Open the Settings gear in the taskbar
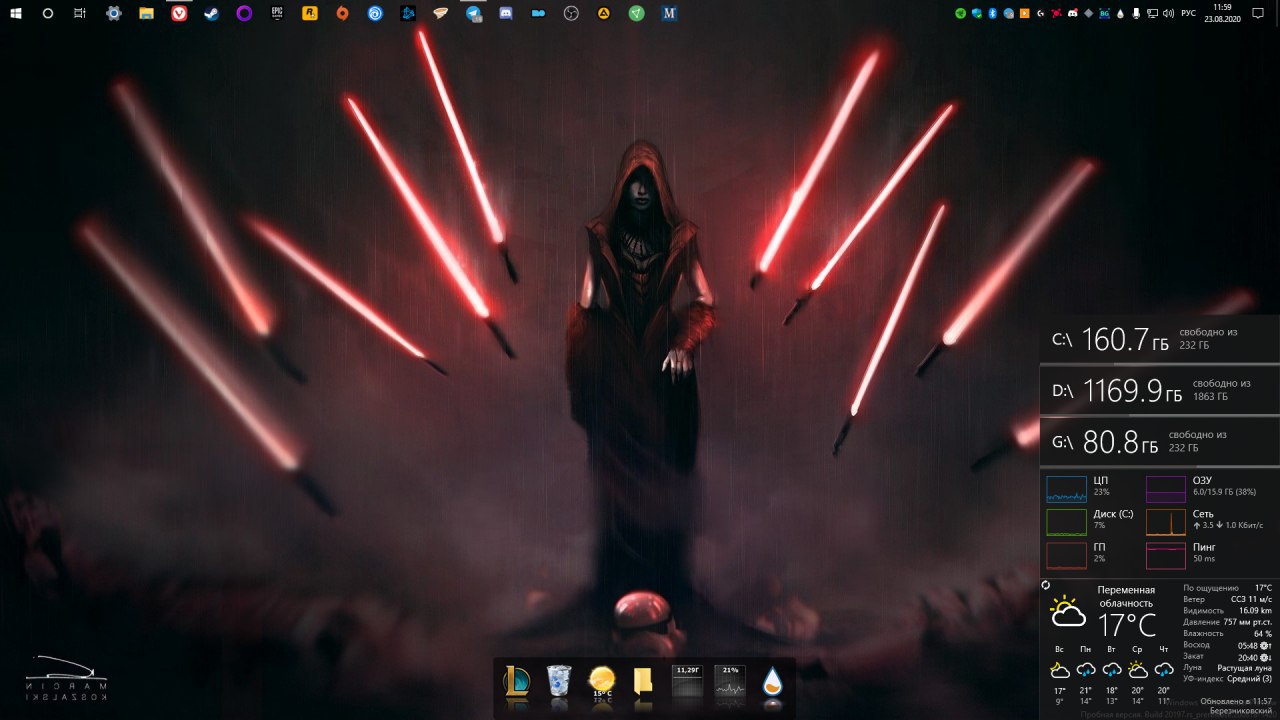This screenshot has height=720, width=1280. pyautogui.click(x=114, y=14)
